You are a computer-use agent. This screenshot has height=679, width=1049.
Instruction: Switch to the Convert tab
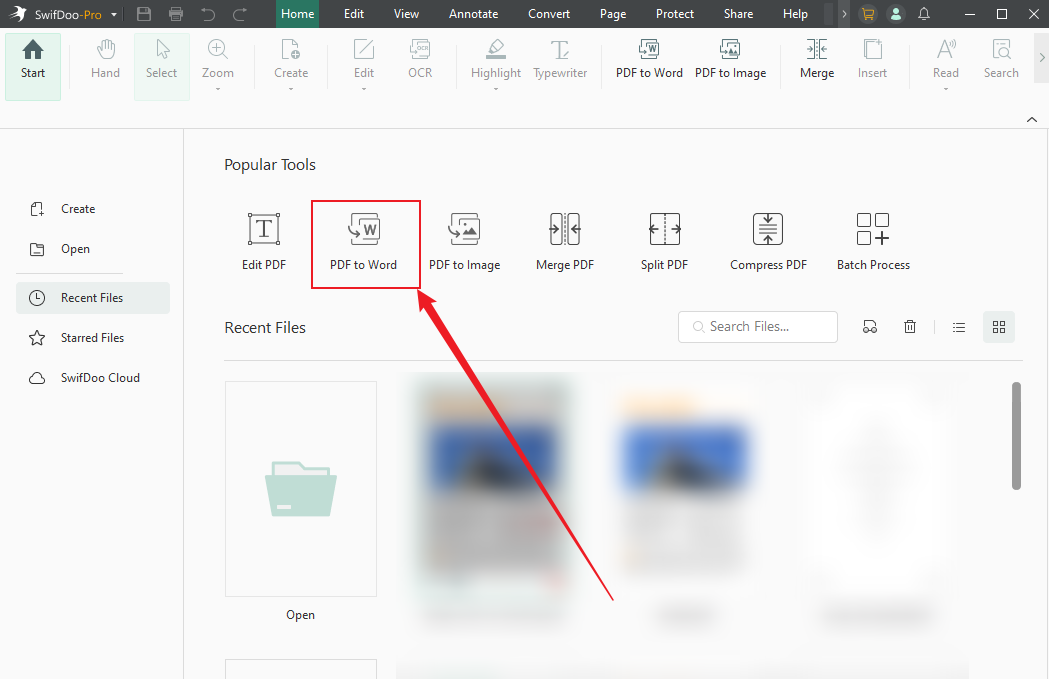[x=549, y=14]
